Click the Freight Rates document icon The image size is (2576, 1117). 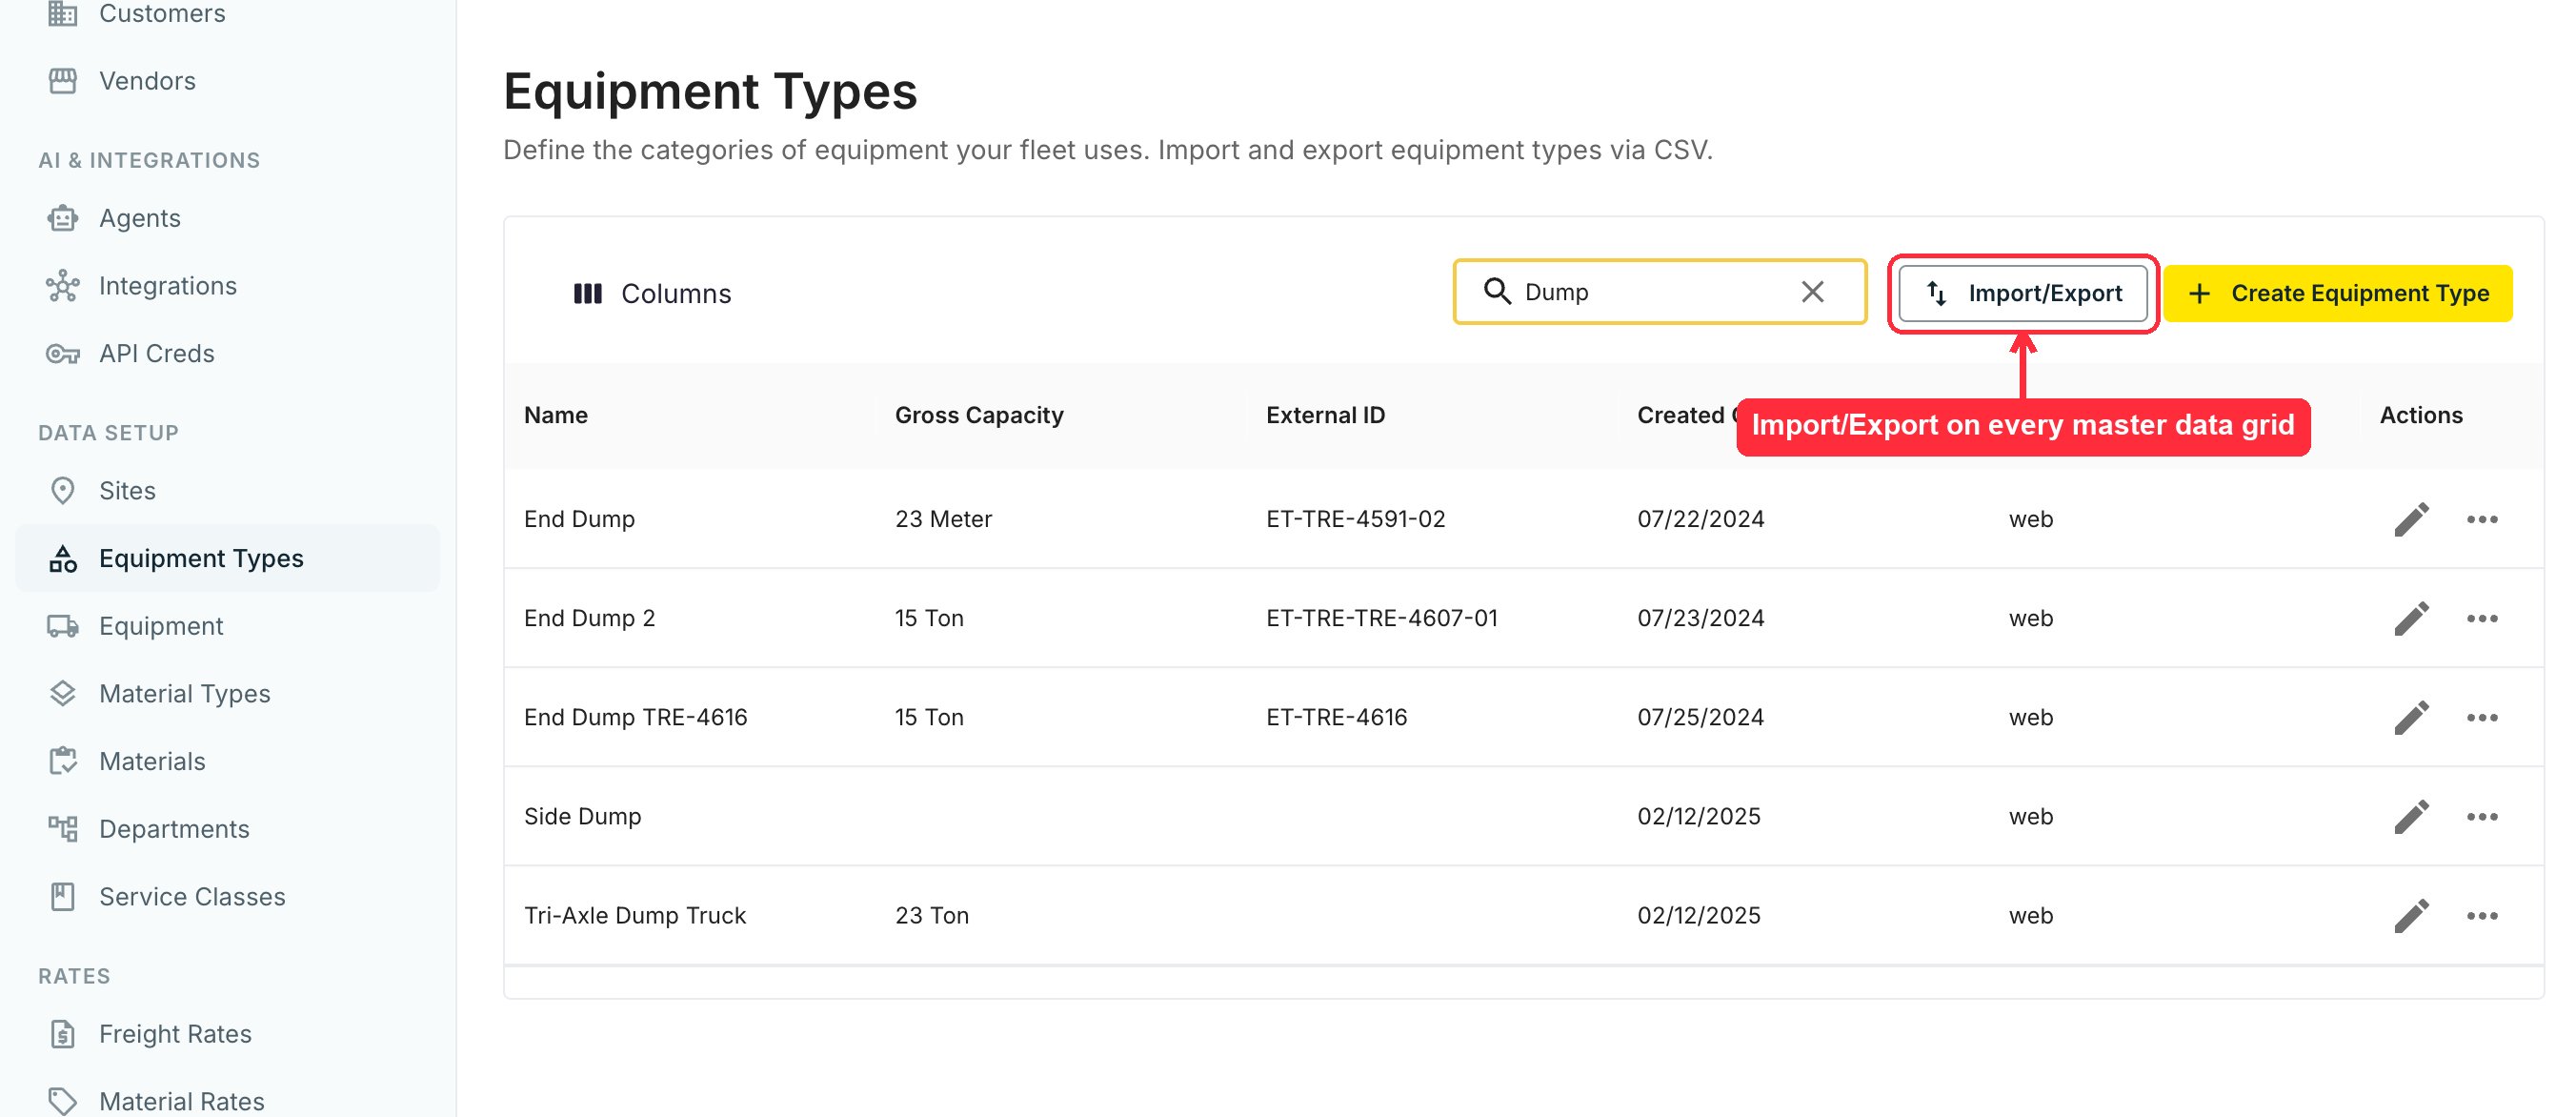click(x=63, y=1034)
